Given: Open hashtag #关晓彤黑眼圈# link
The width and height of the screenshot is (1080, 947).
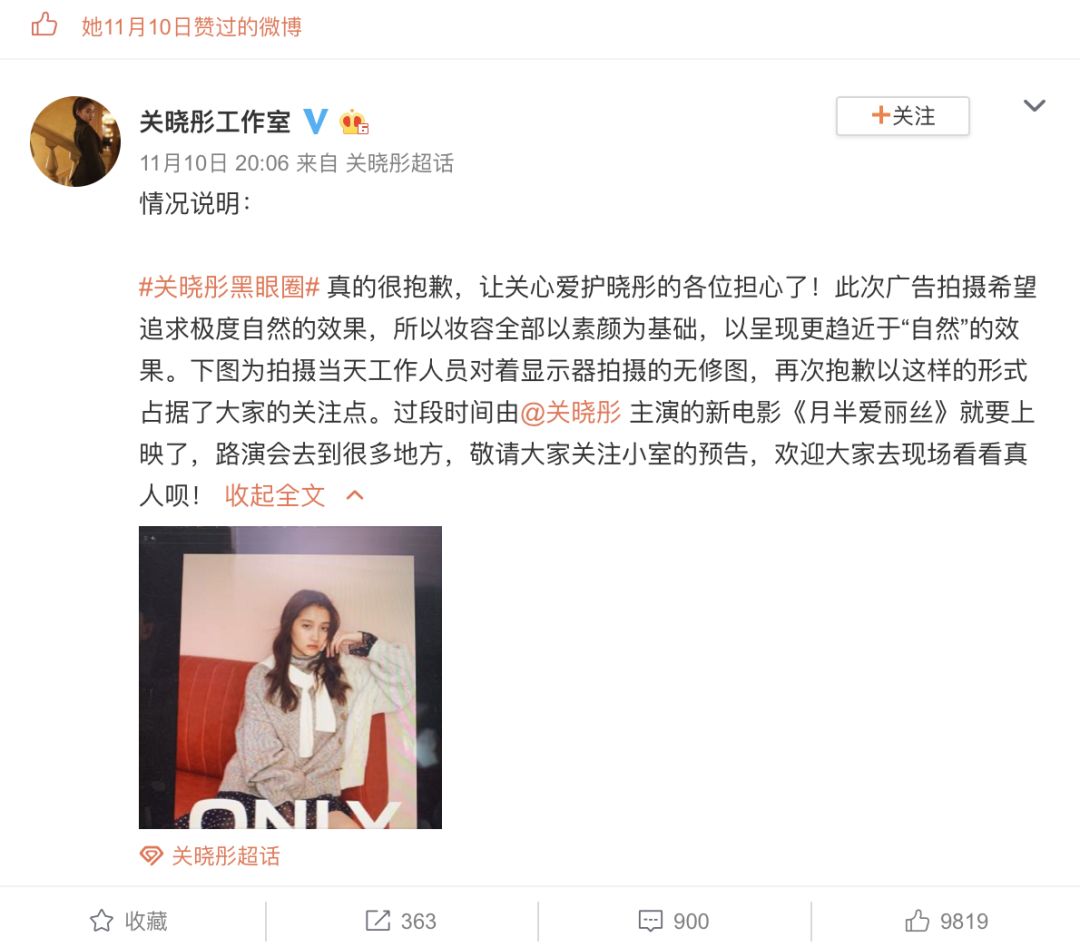Looking at the screenshot, I should pos(229,287).
